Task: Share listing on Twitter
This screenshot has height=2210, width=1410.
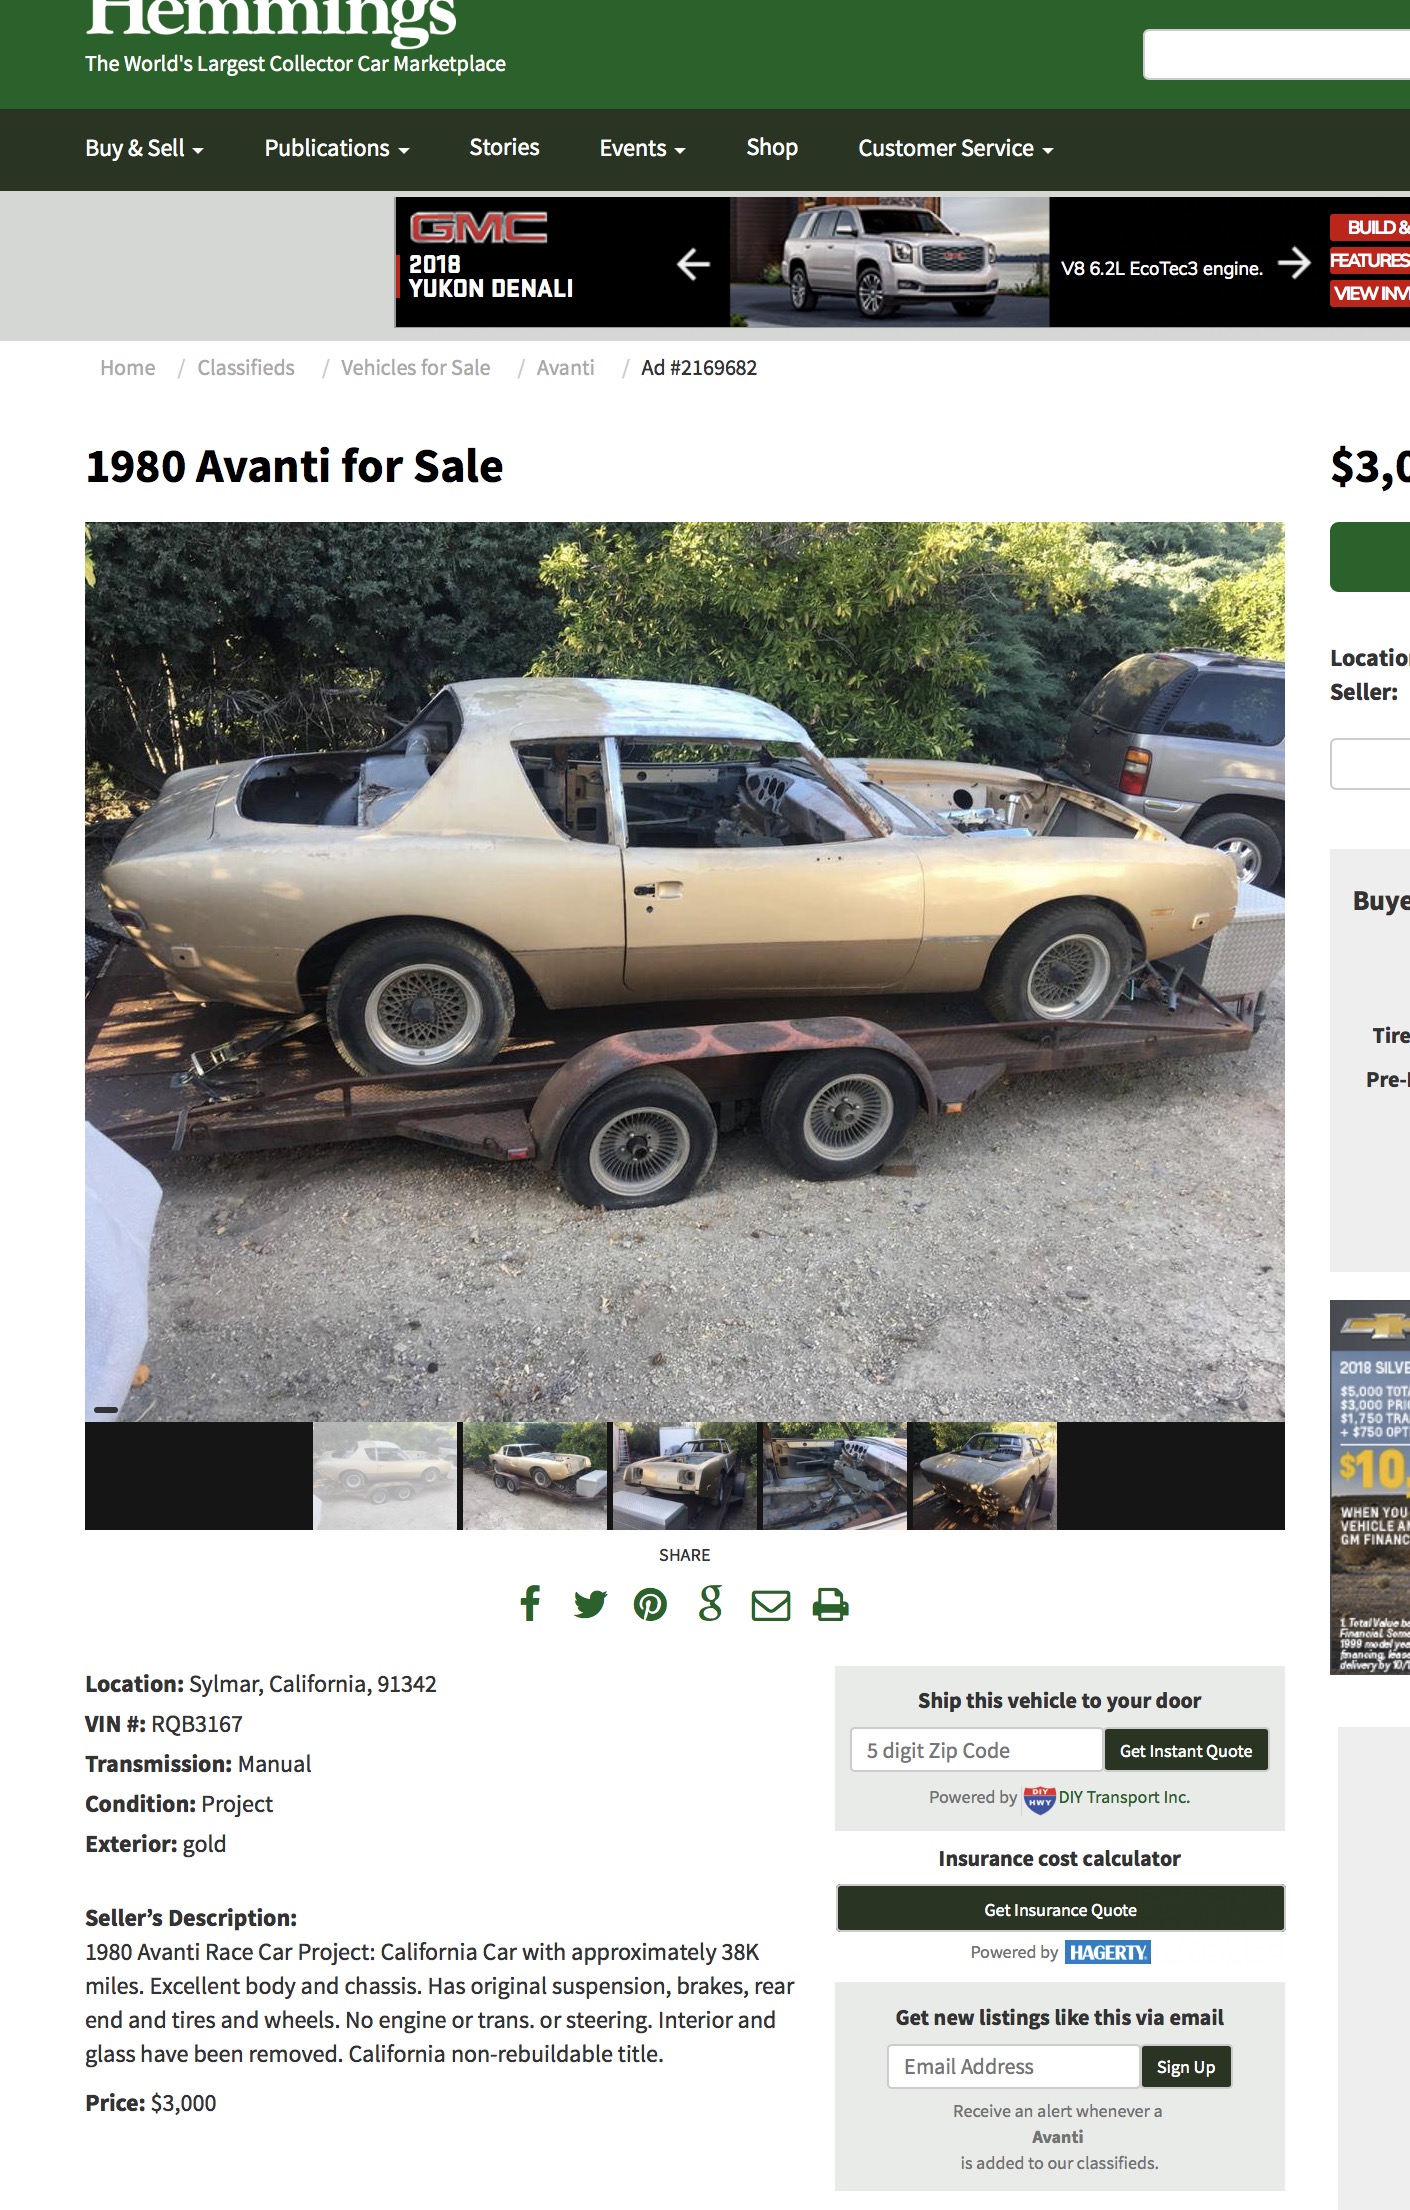Action: pyautogui.click(x=590, y=1605)
